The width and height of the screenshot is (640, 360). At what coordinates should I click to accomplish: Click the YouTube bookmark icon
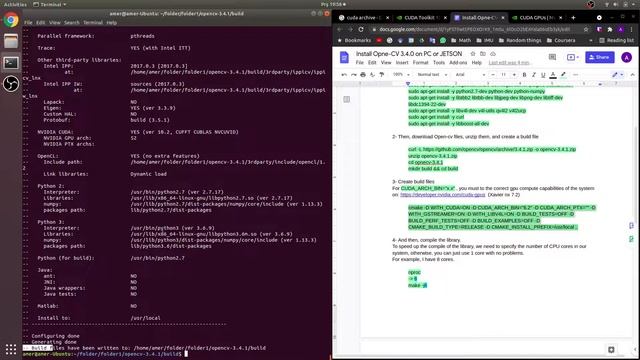pos(379,40)
